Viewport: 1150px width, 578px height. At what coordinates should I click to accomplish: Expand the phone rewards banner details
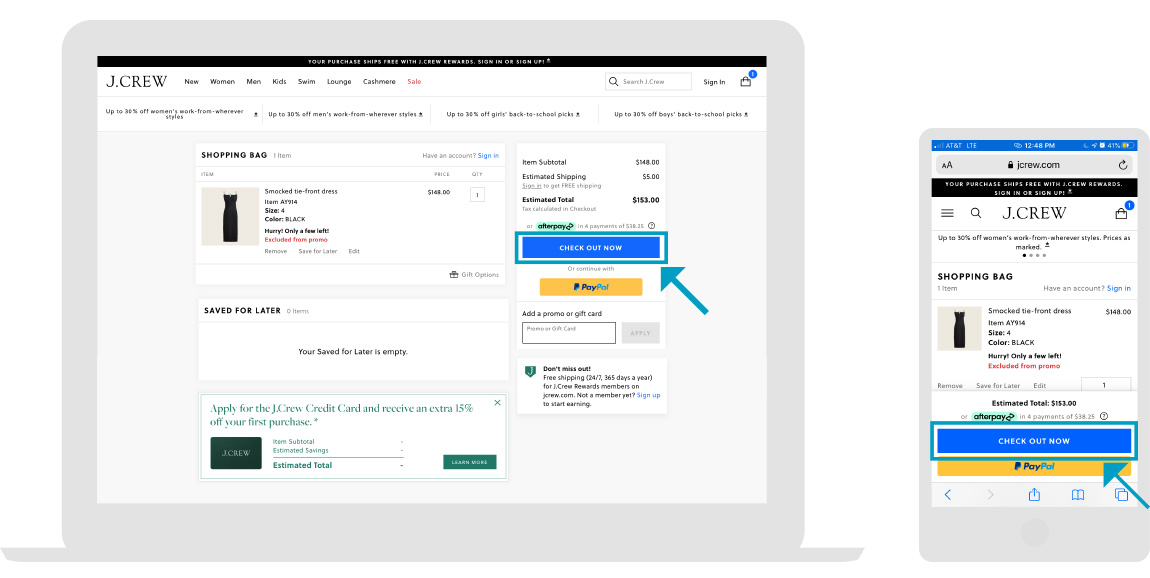pyautogui.click(x=1072, y=192)
